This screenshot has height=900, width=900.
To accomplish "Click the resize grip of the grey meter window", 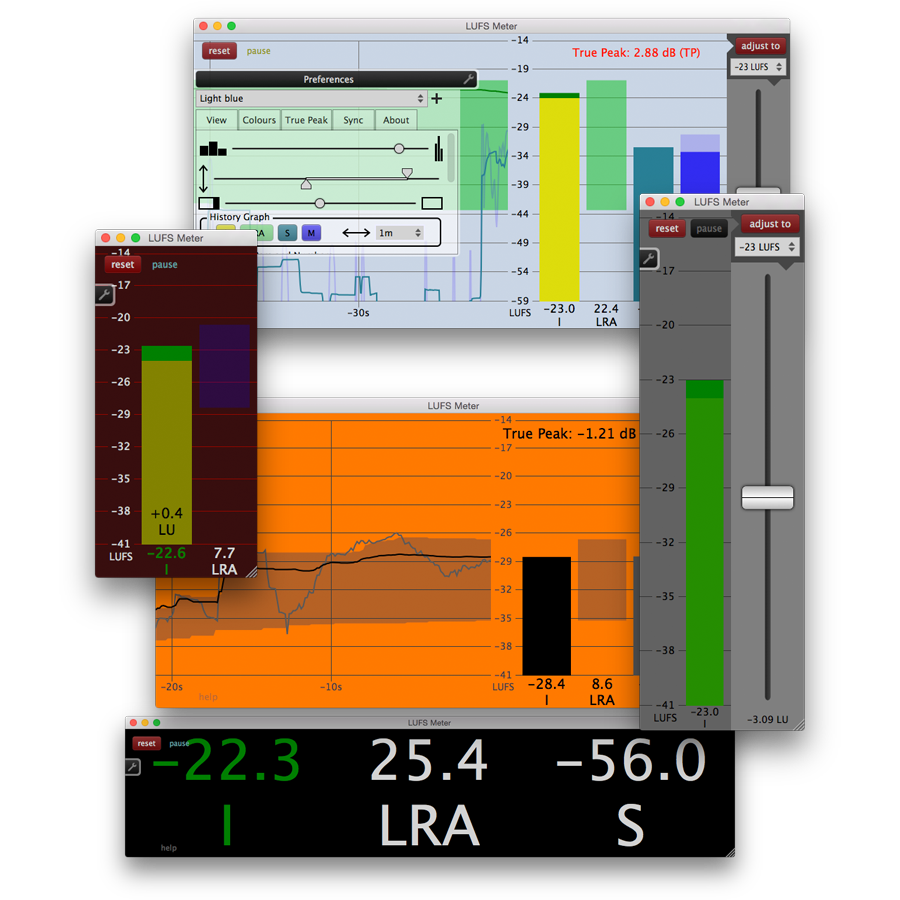I will (x=798, y=724).
